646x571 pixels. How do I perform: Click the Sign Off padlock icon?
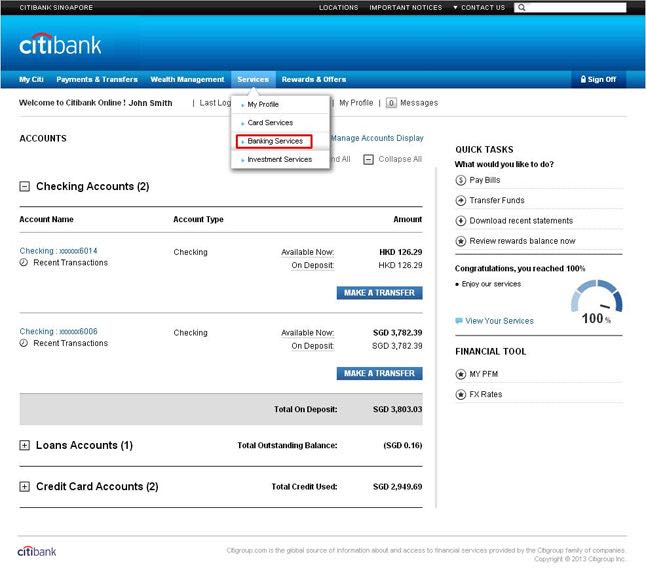click(582, 79)
